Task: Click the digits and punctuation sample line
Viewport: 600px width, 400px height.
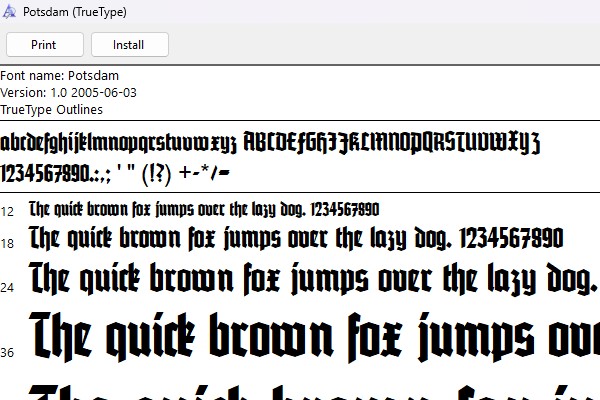Action: pyautogui.click(x=115, y=173)
